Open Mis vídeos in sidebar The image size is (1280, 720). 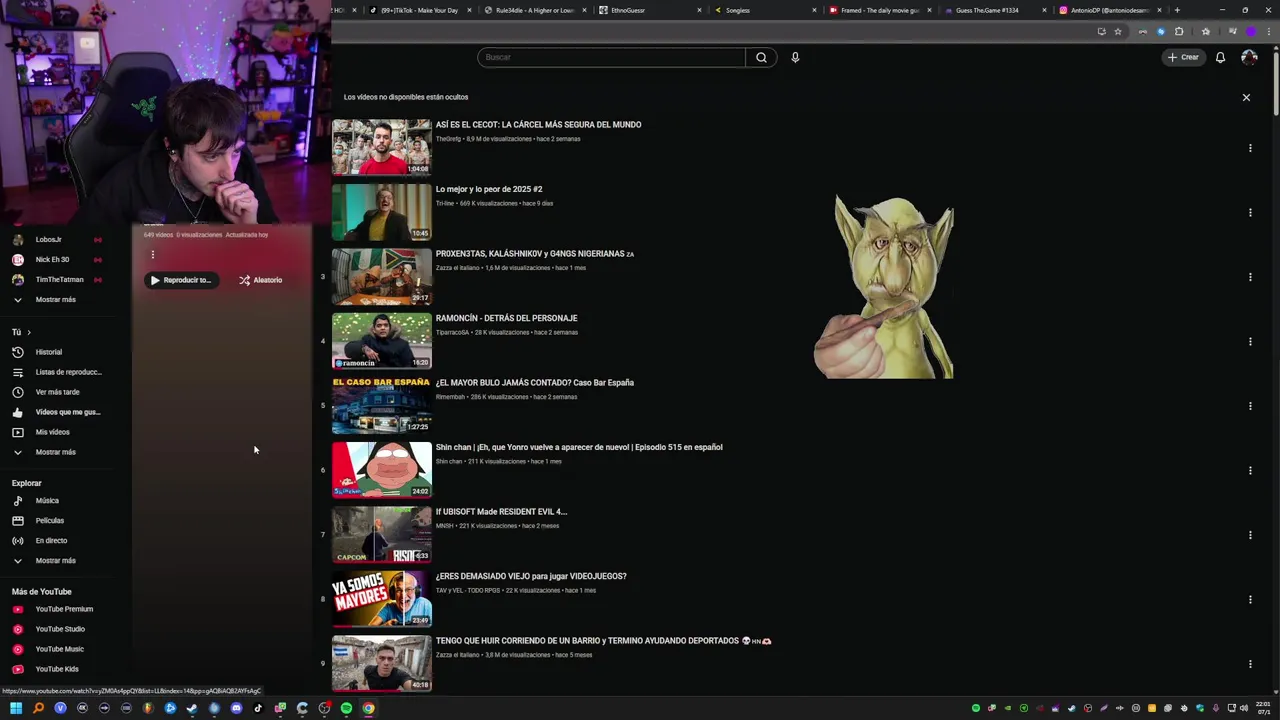coord(57,432)
